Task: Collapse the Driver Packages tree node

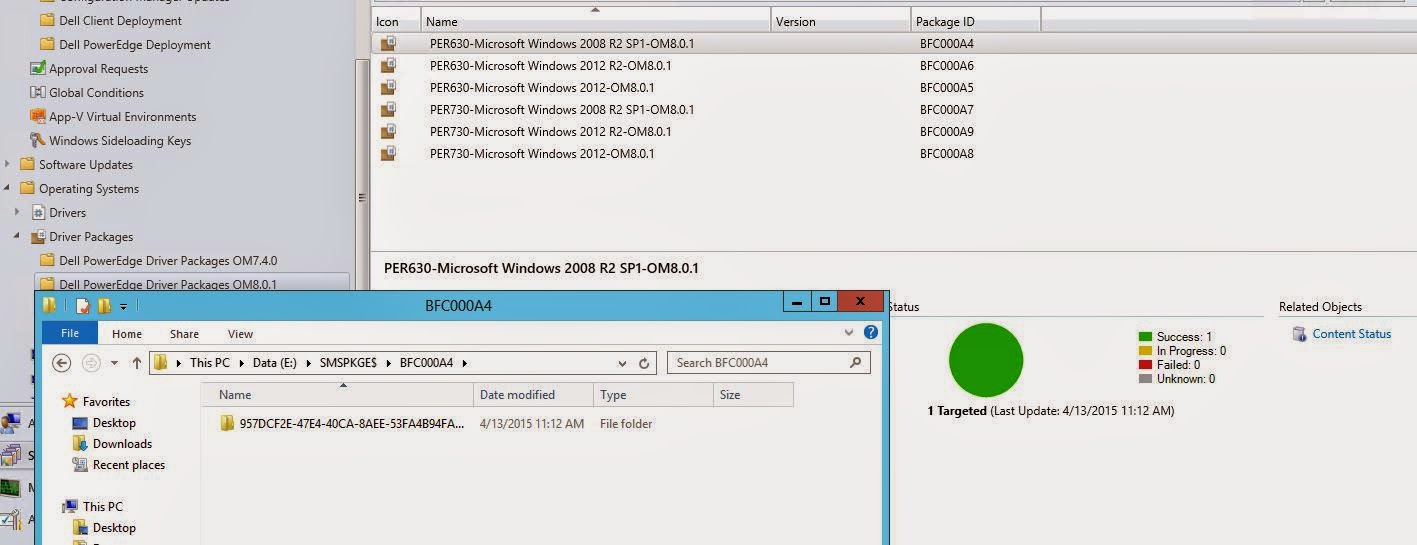Action: click(17, 237)
